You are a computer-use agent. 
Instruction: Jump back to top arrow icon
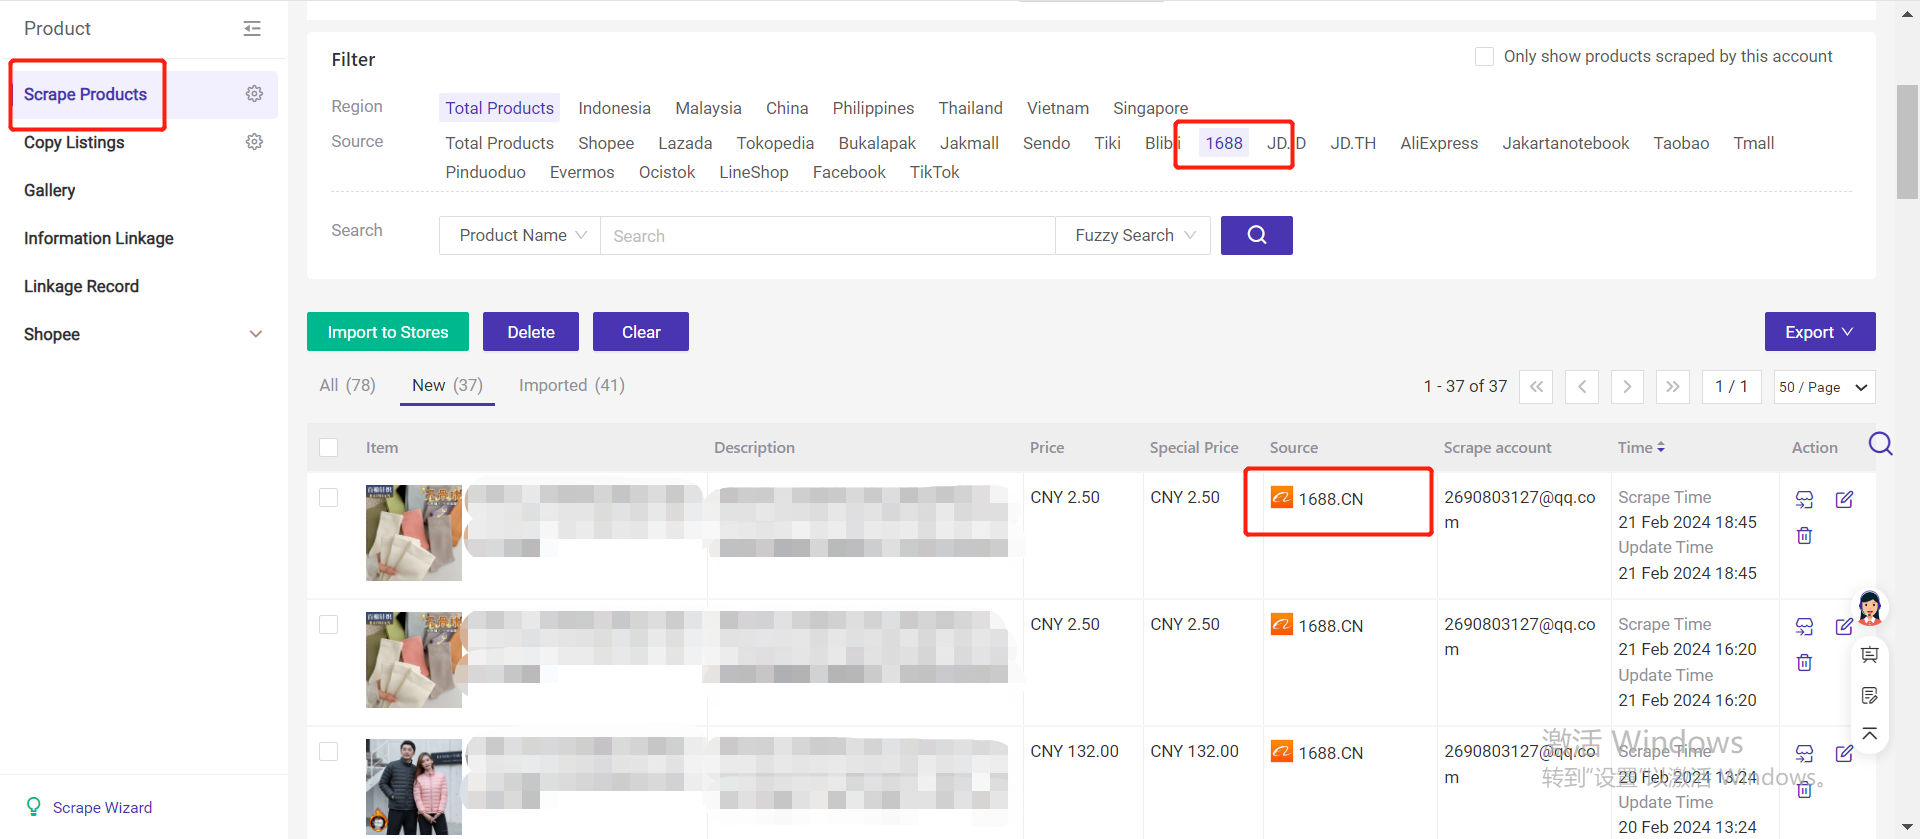point(1869,734)
